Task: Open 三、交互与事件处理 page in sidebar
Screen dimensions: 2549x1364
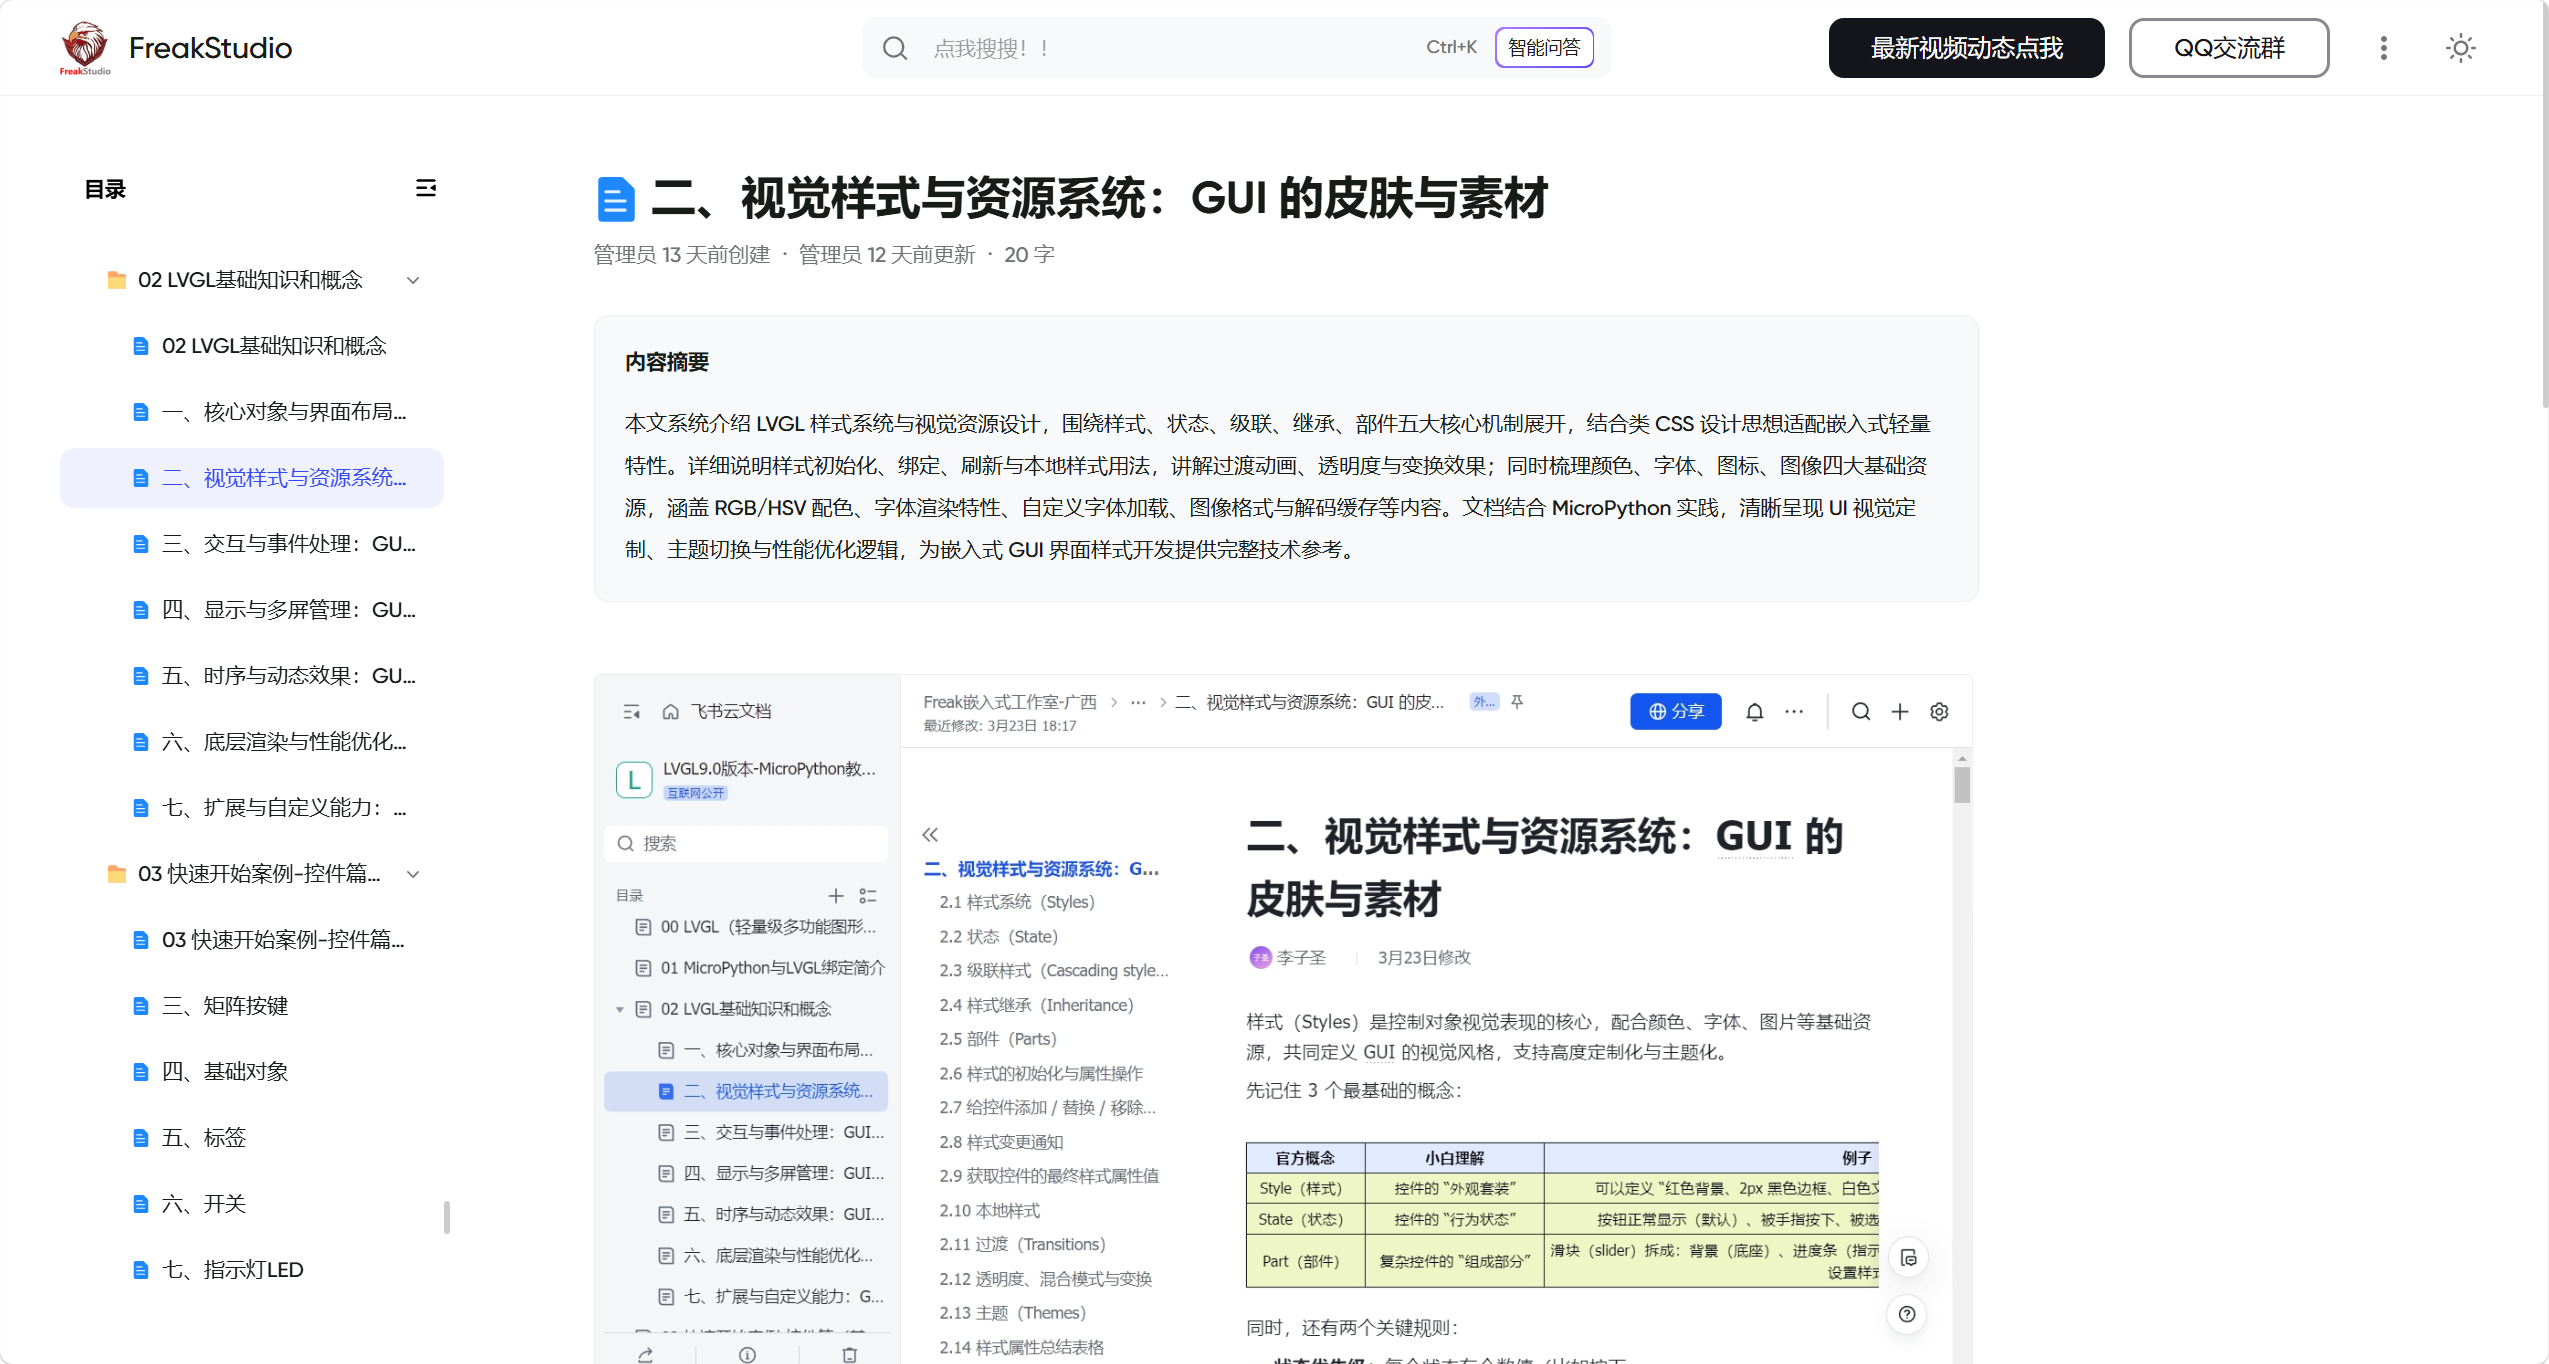Action: [288, 544]
